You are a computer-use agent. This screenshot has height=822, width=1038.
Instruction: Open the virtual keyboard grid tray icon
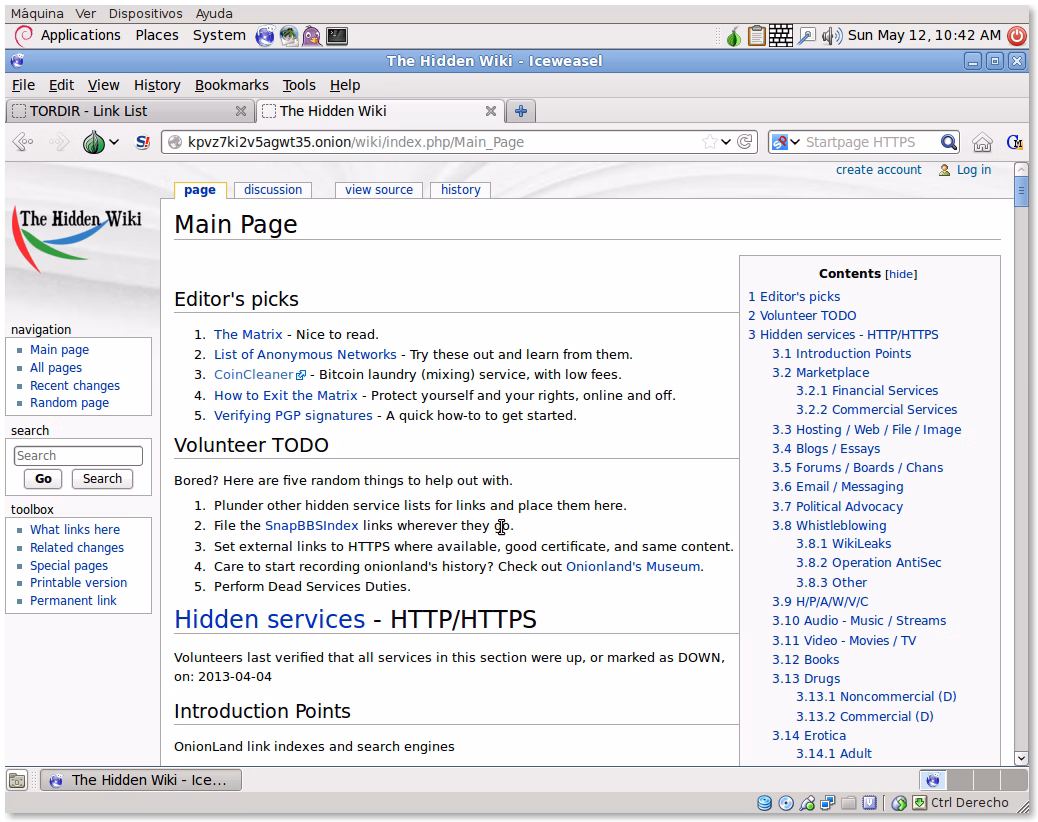780,36
